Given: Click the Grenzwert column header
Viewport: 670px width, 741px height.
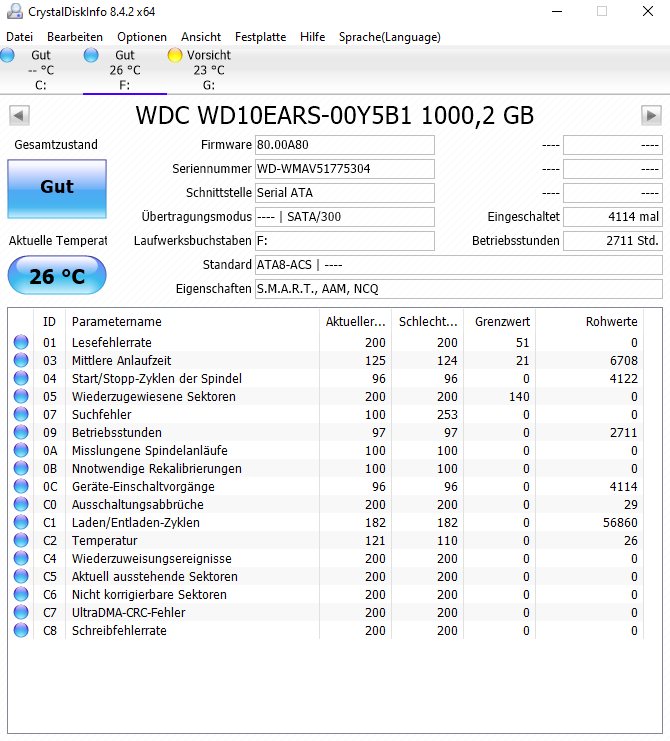Looking at the screenshot, I should (499, 322).
